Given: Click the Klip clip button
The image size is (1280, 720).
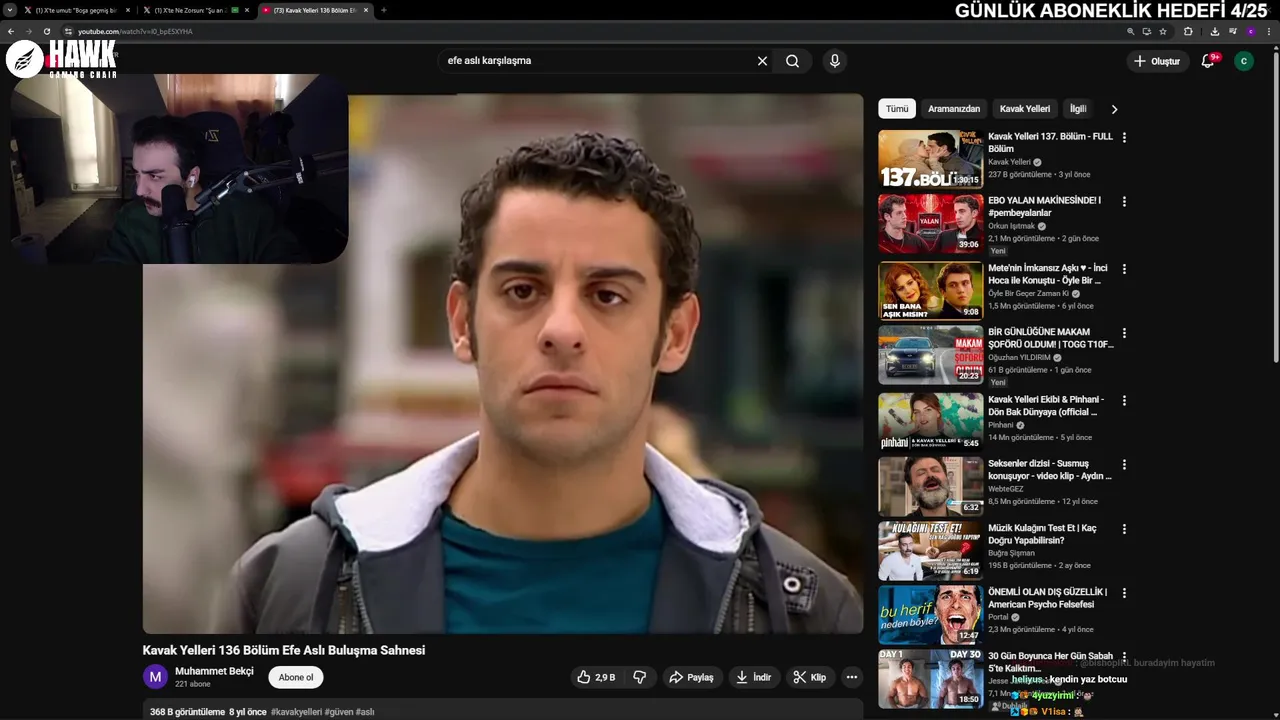Looking at the screenshot, I should 810,677.
